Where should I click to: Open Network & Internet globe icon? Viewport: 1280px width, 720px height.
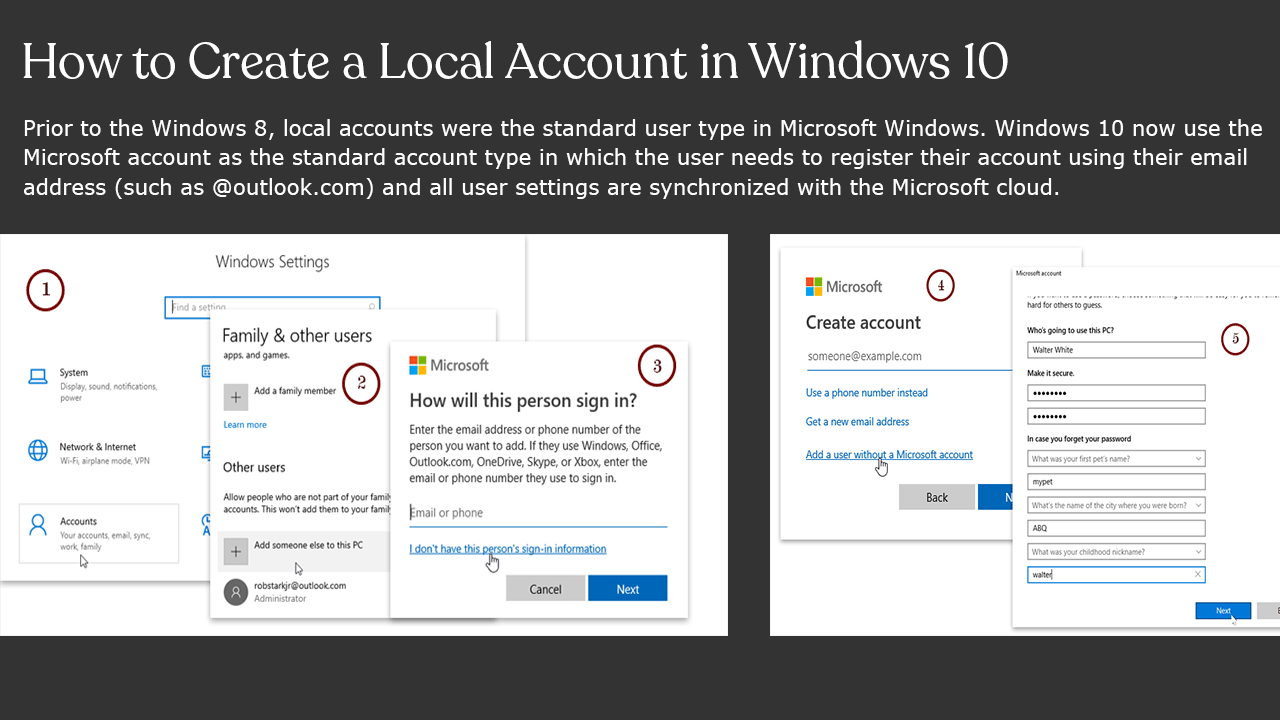pos(38,450)
